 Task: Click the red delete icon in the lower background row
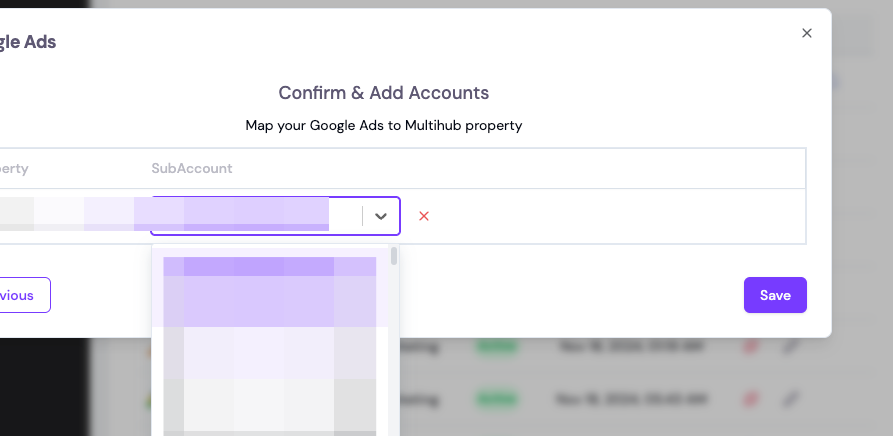(751, 400)
